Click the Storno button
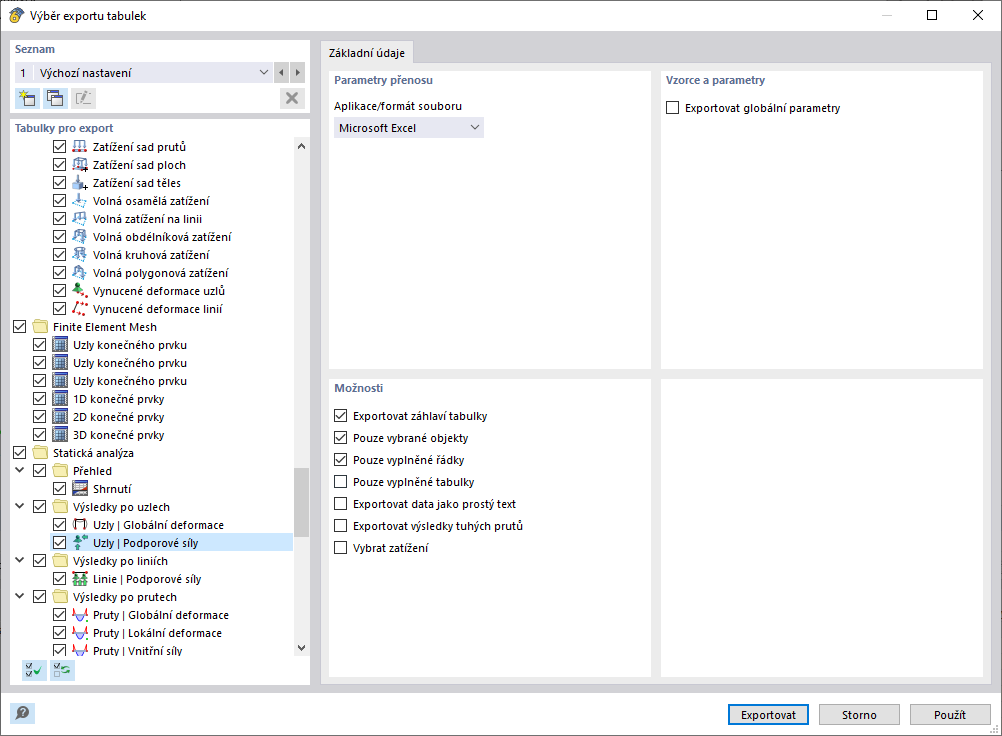 point(859,715)
